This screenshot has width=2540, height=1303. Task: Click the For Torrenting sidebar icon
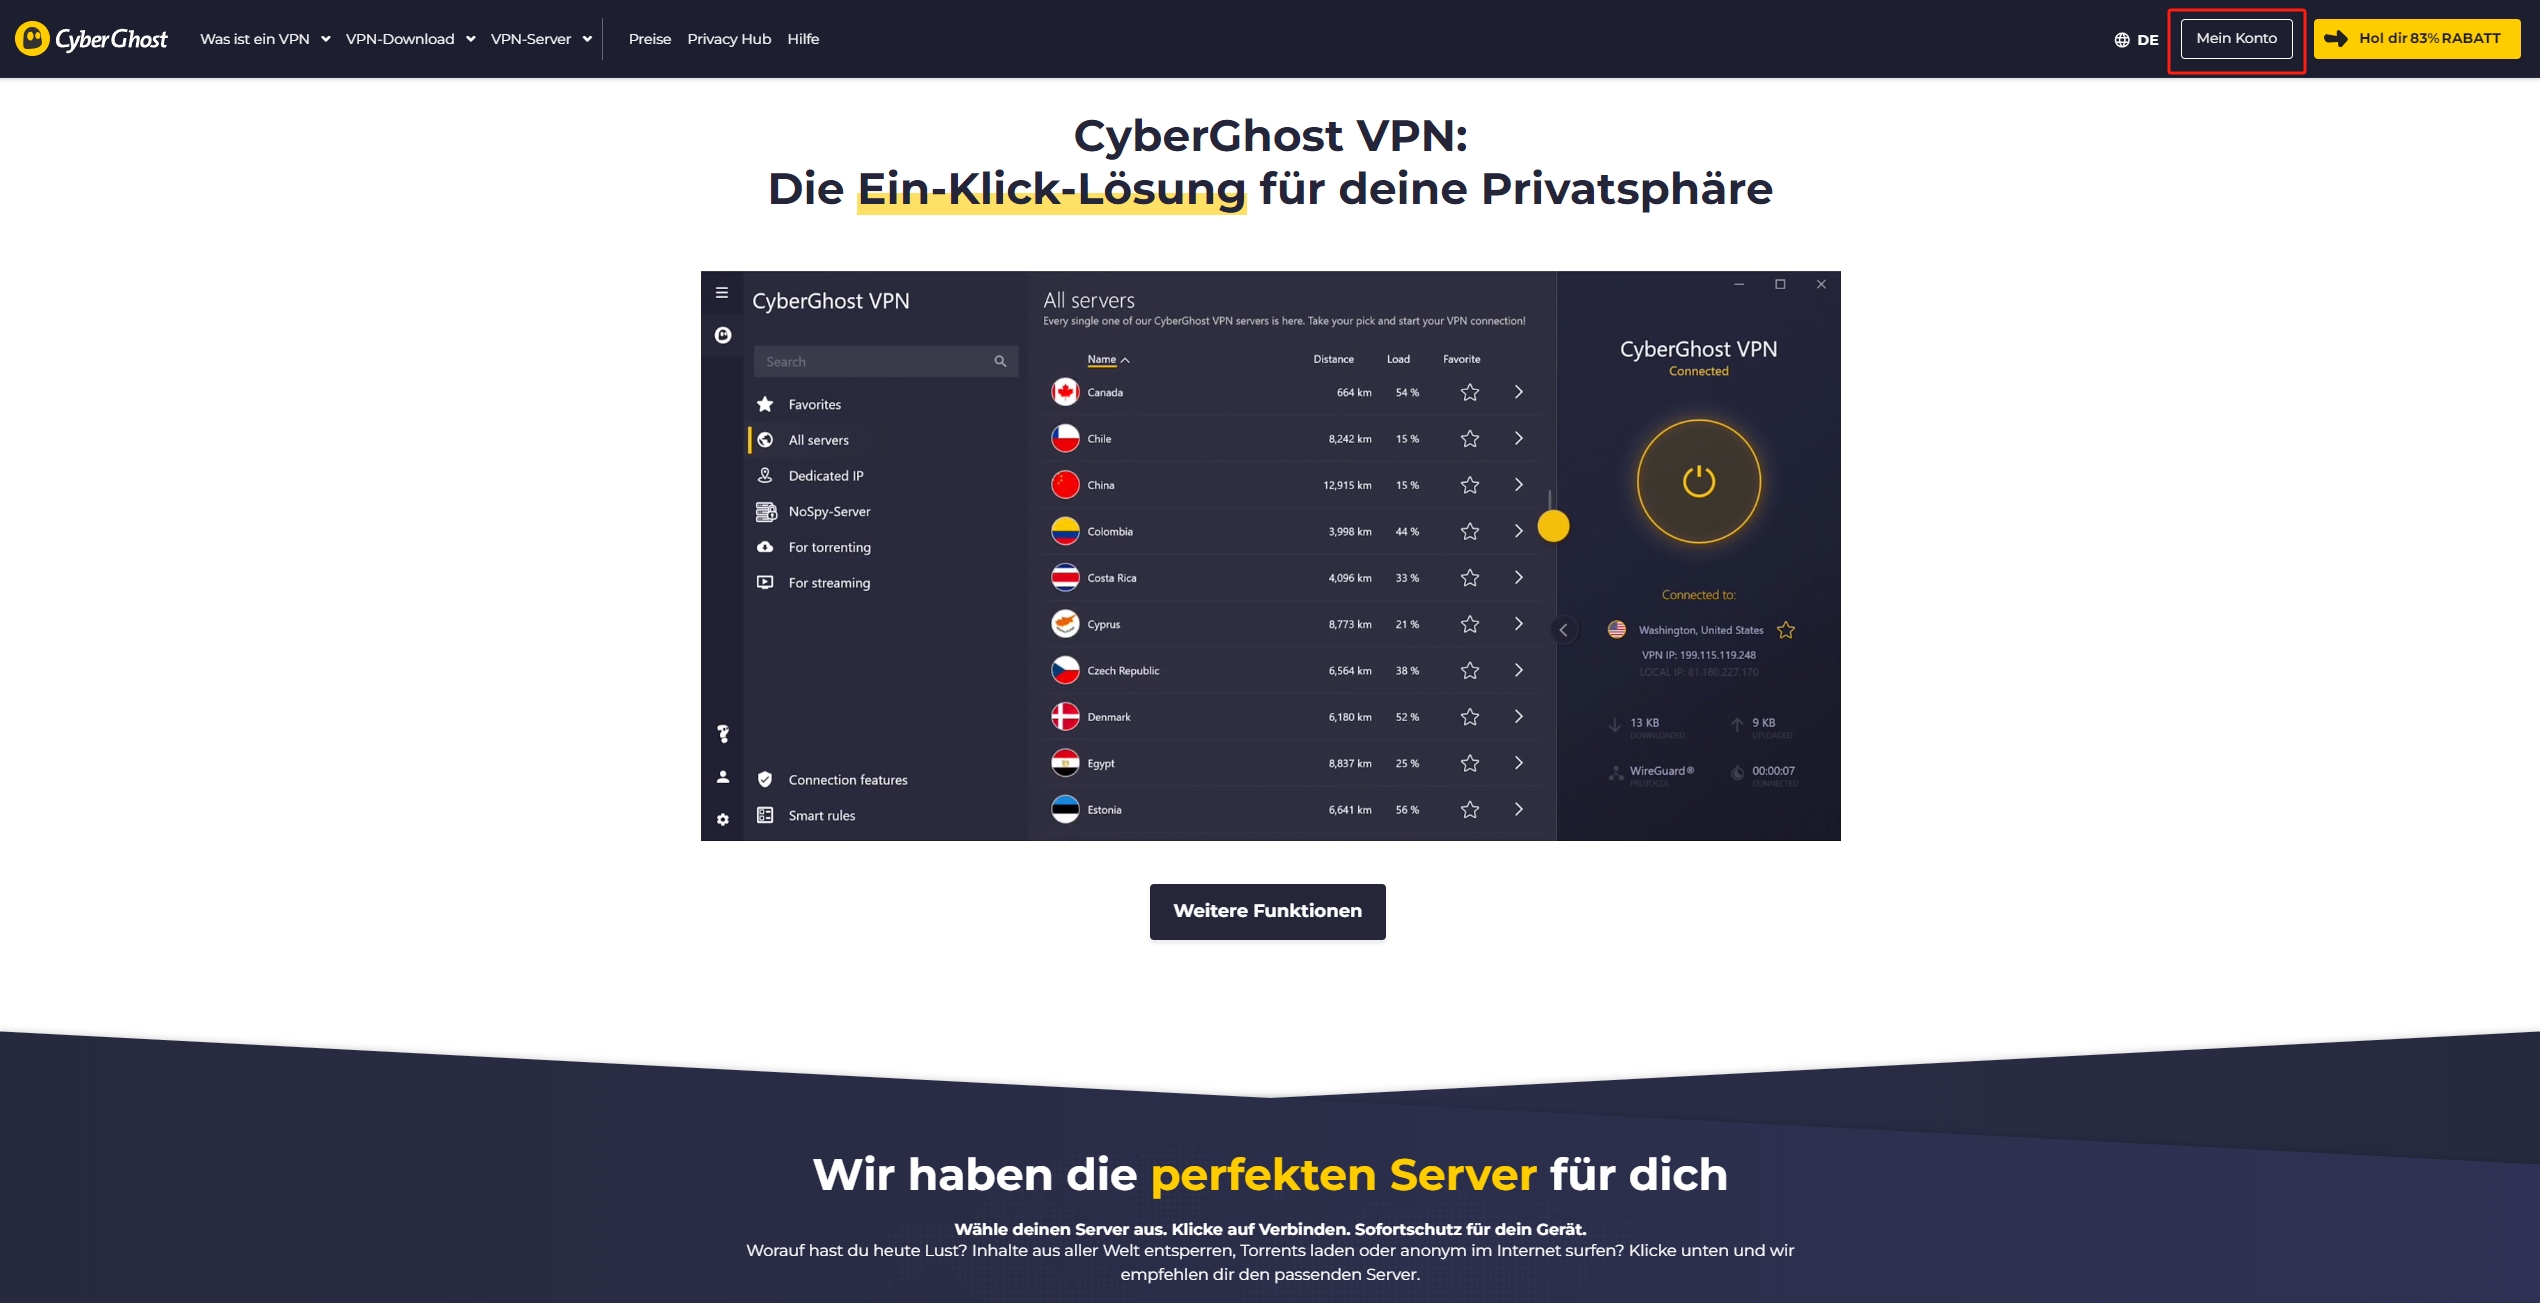tap(766, 547)
